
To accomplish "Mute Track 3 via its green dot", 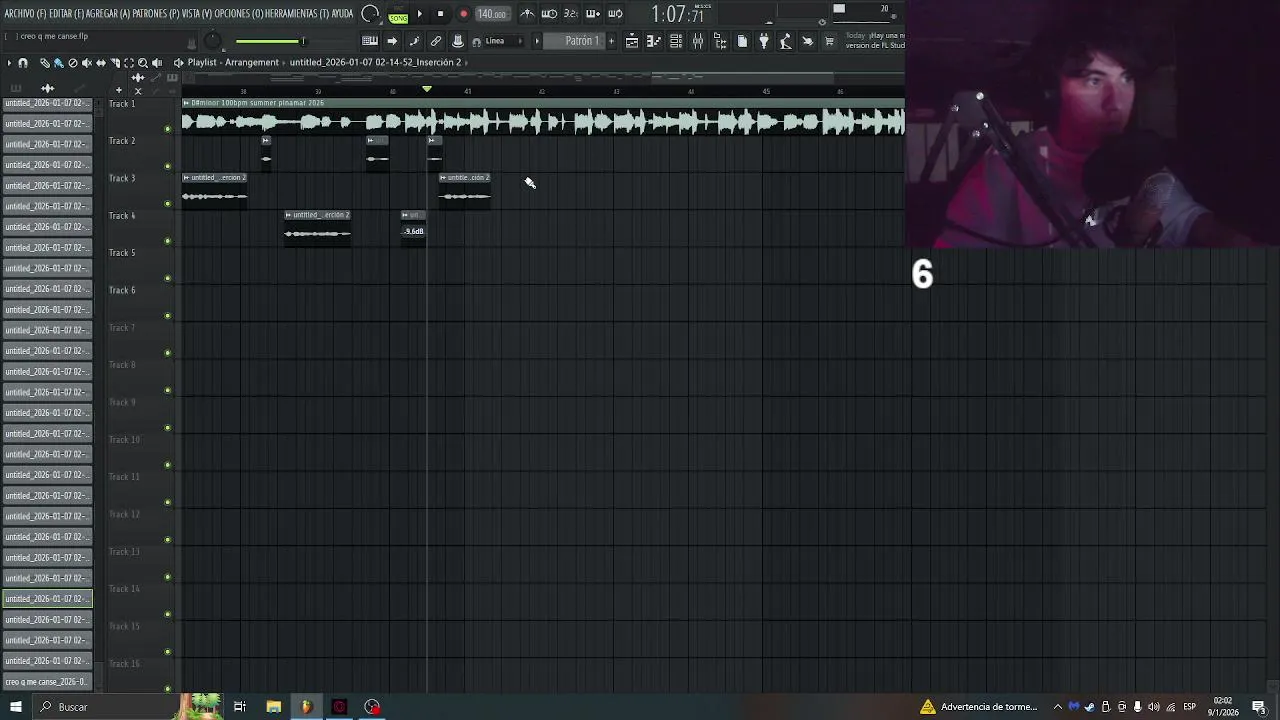I will pos(167,204).
